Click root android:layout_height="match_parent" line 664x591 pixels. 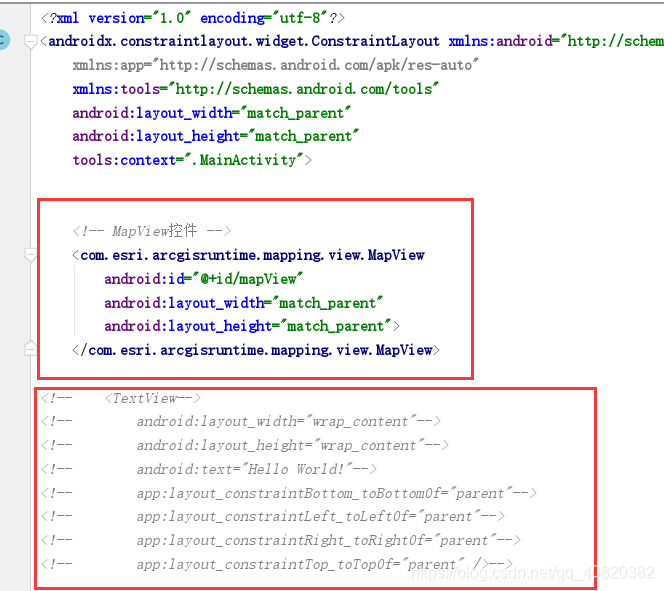click(215, 136)
